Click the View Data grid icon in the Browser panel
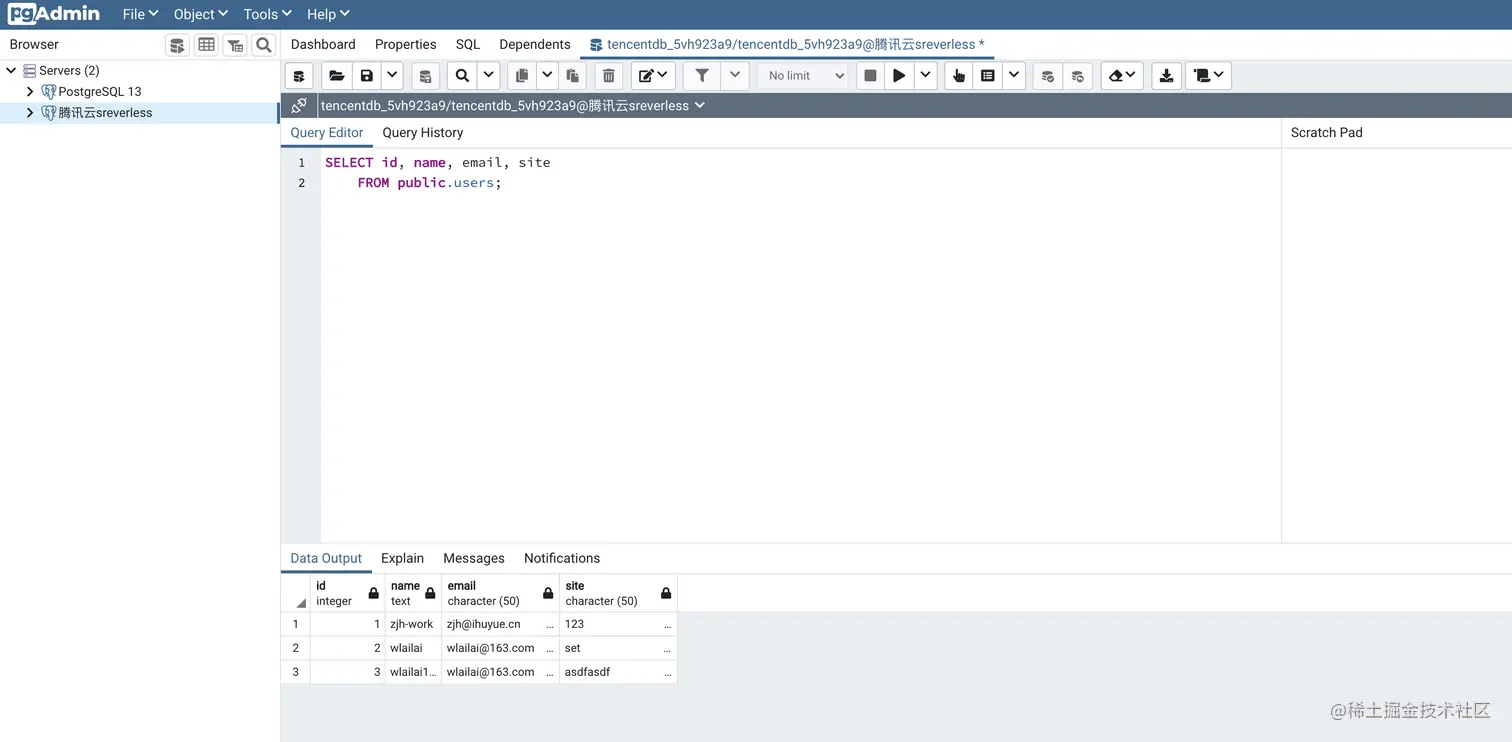Image resolution: width=1512 pixels, height=742 pixels. [x=206, y=45]
